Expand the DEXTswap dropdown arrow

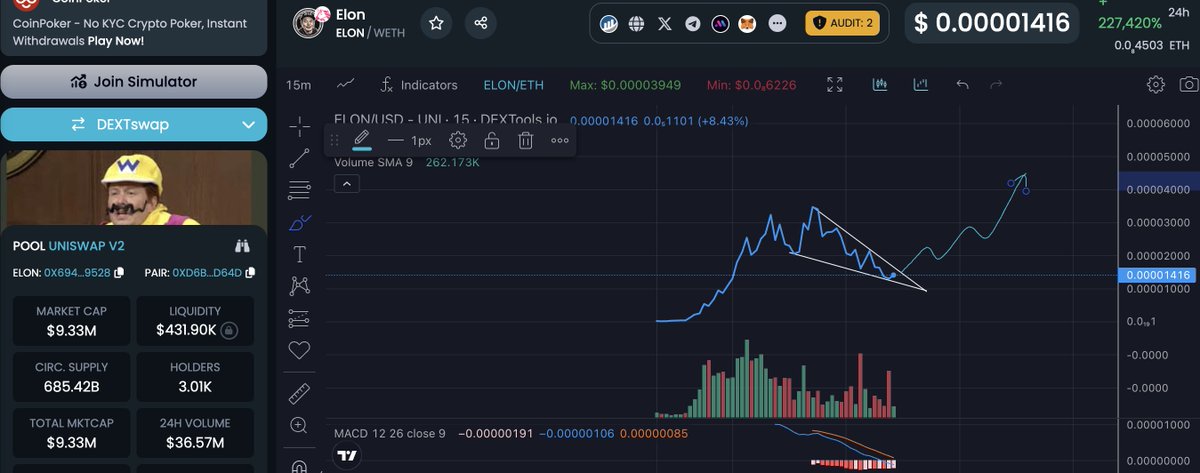coord(249,125)
